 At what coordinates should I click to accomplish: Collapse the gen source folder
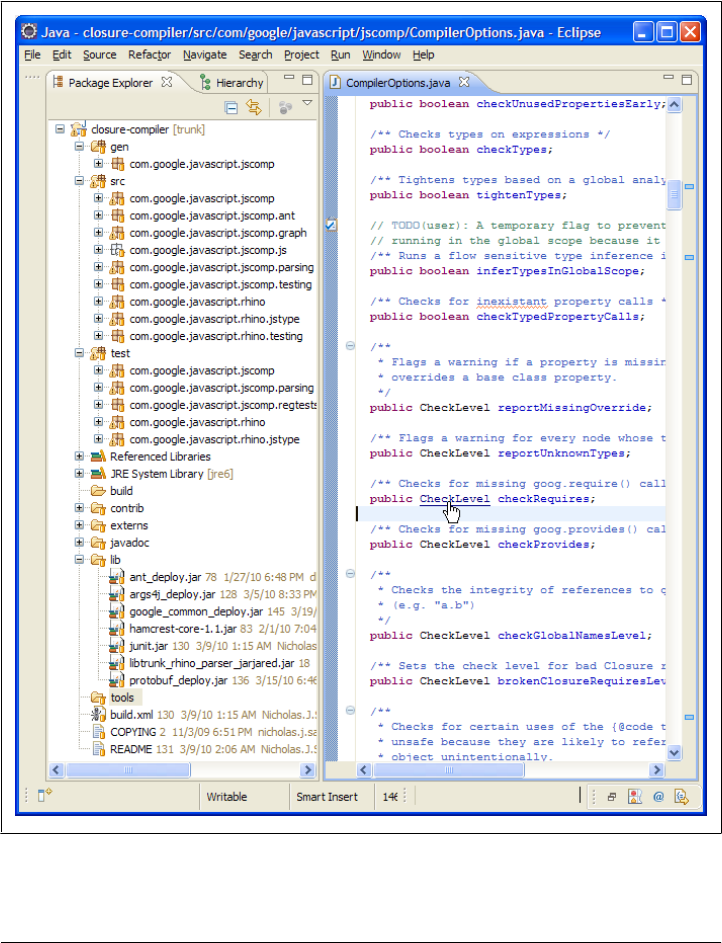(79, 147)
